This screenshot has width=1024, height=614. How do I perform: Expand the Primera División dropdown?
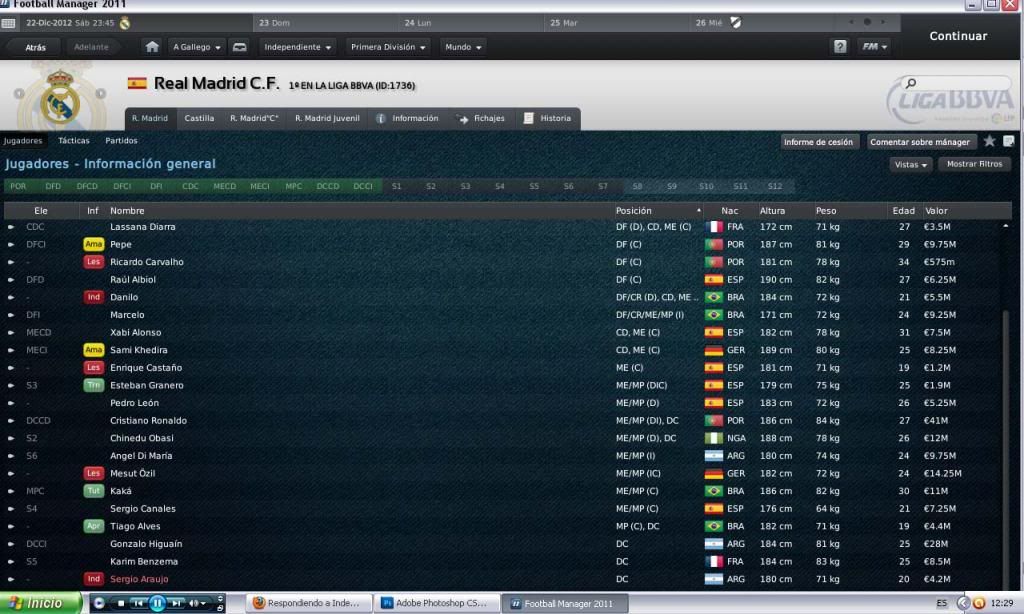(388, 47)
